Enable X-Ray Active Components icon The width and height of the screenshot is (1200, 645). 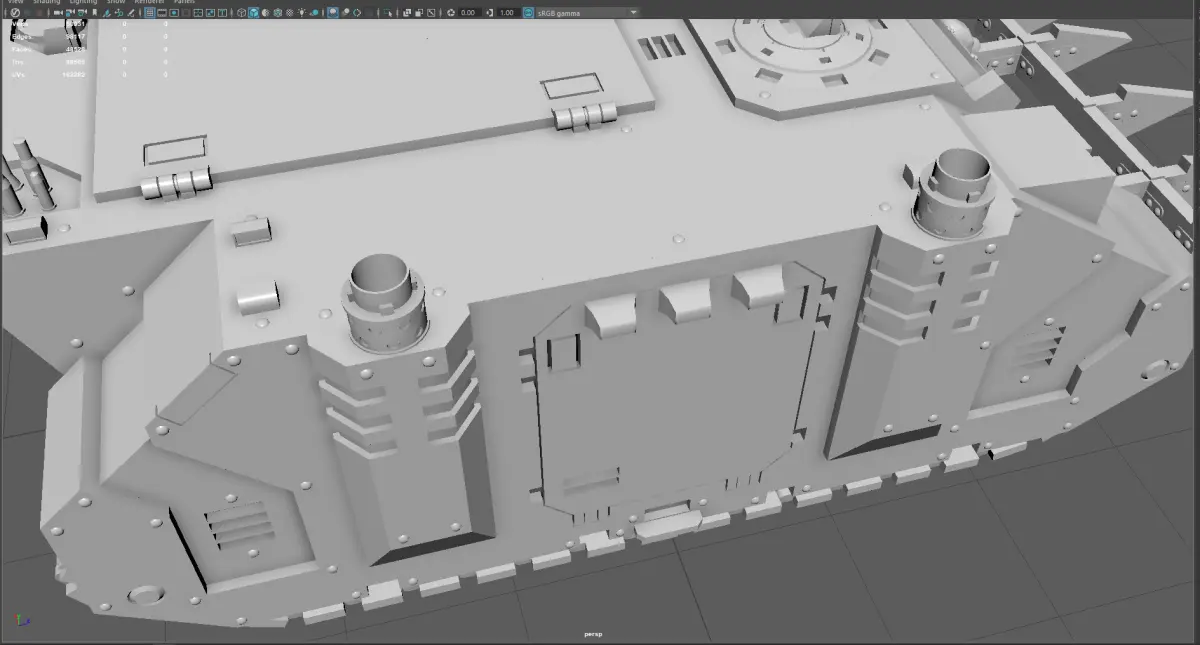pyautogui.click(x=419, y=13)
